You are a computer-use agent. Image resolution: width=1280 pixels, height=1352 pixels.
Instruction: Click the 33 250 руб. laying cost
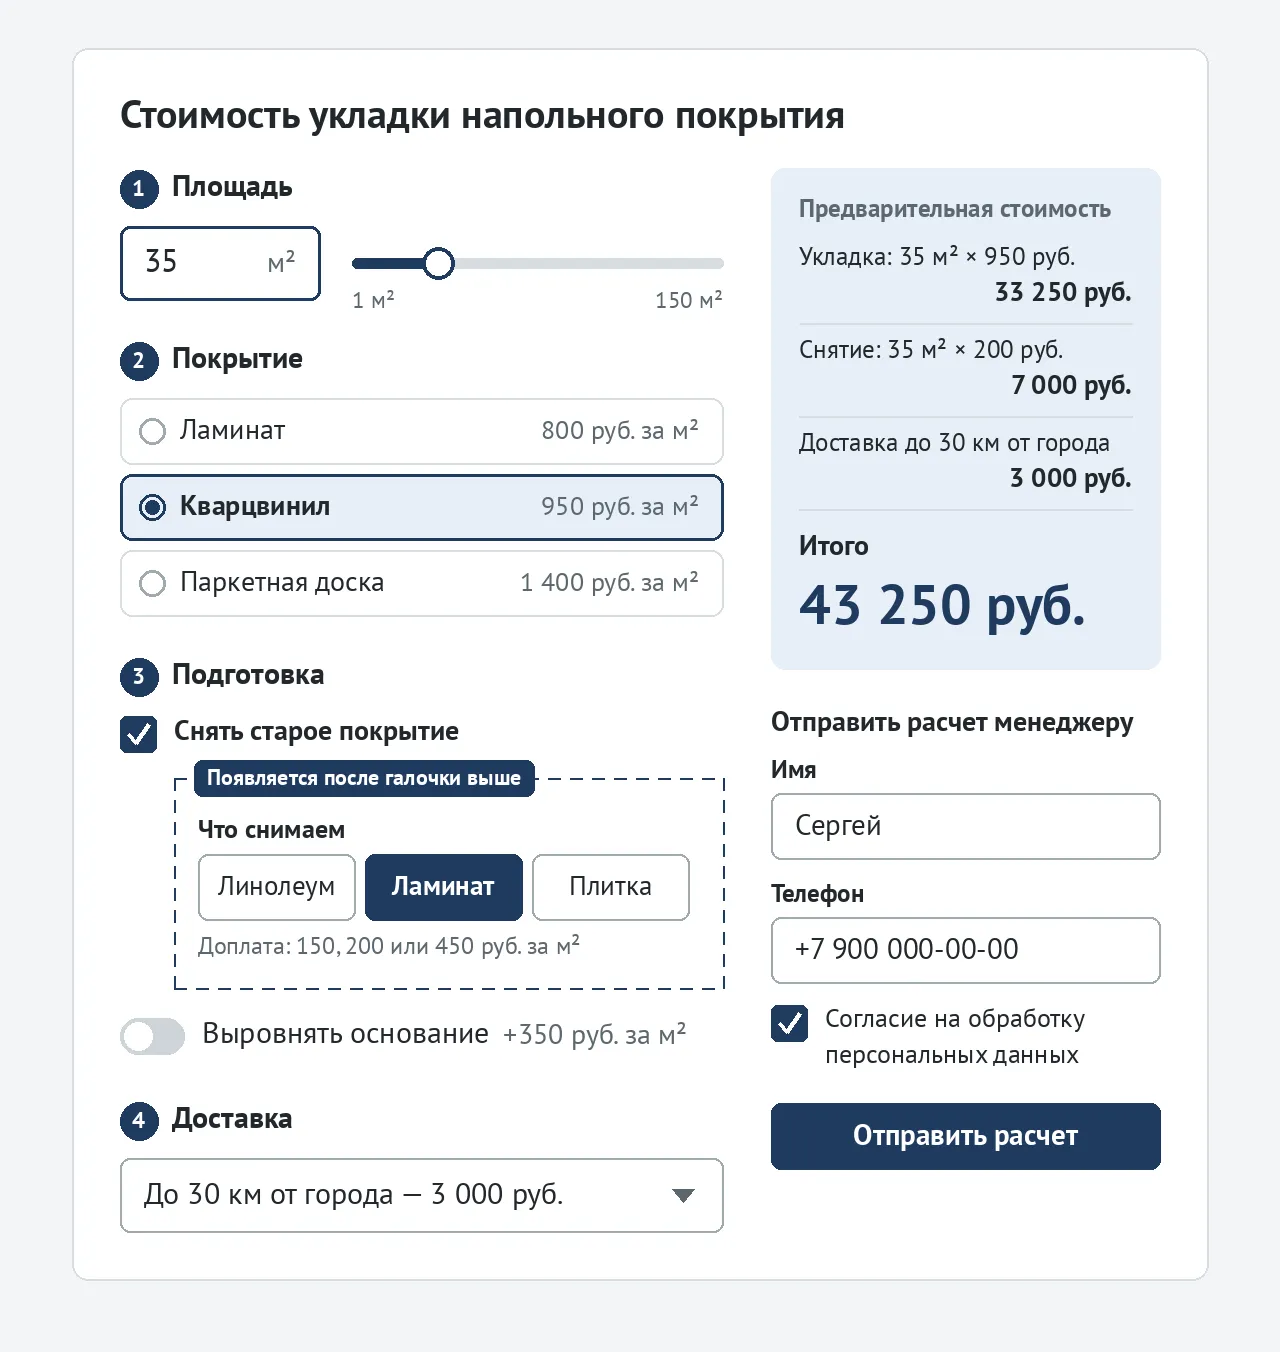tap(1063, 292)
